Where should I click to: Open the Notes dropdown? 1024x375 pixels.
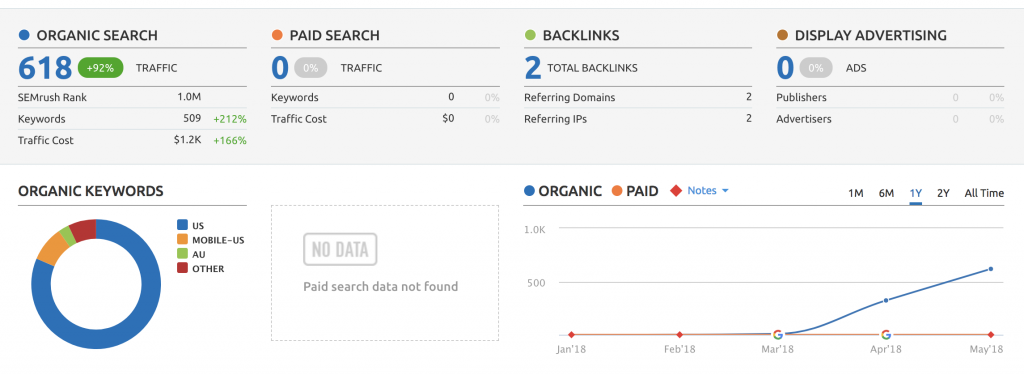click(708, 191)
